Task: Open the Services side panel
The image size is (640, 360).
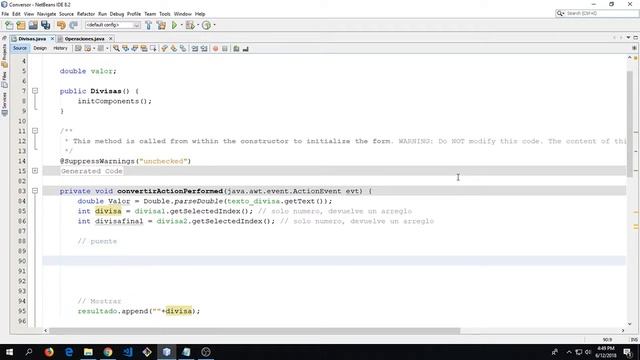Action: pos(4,103)
